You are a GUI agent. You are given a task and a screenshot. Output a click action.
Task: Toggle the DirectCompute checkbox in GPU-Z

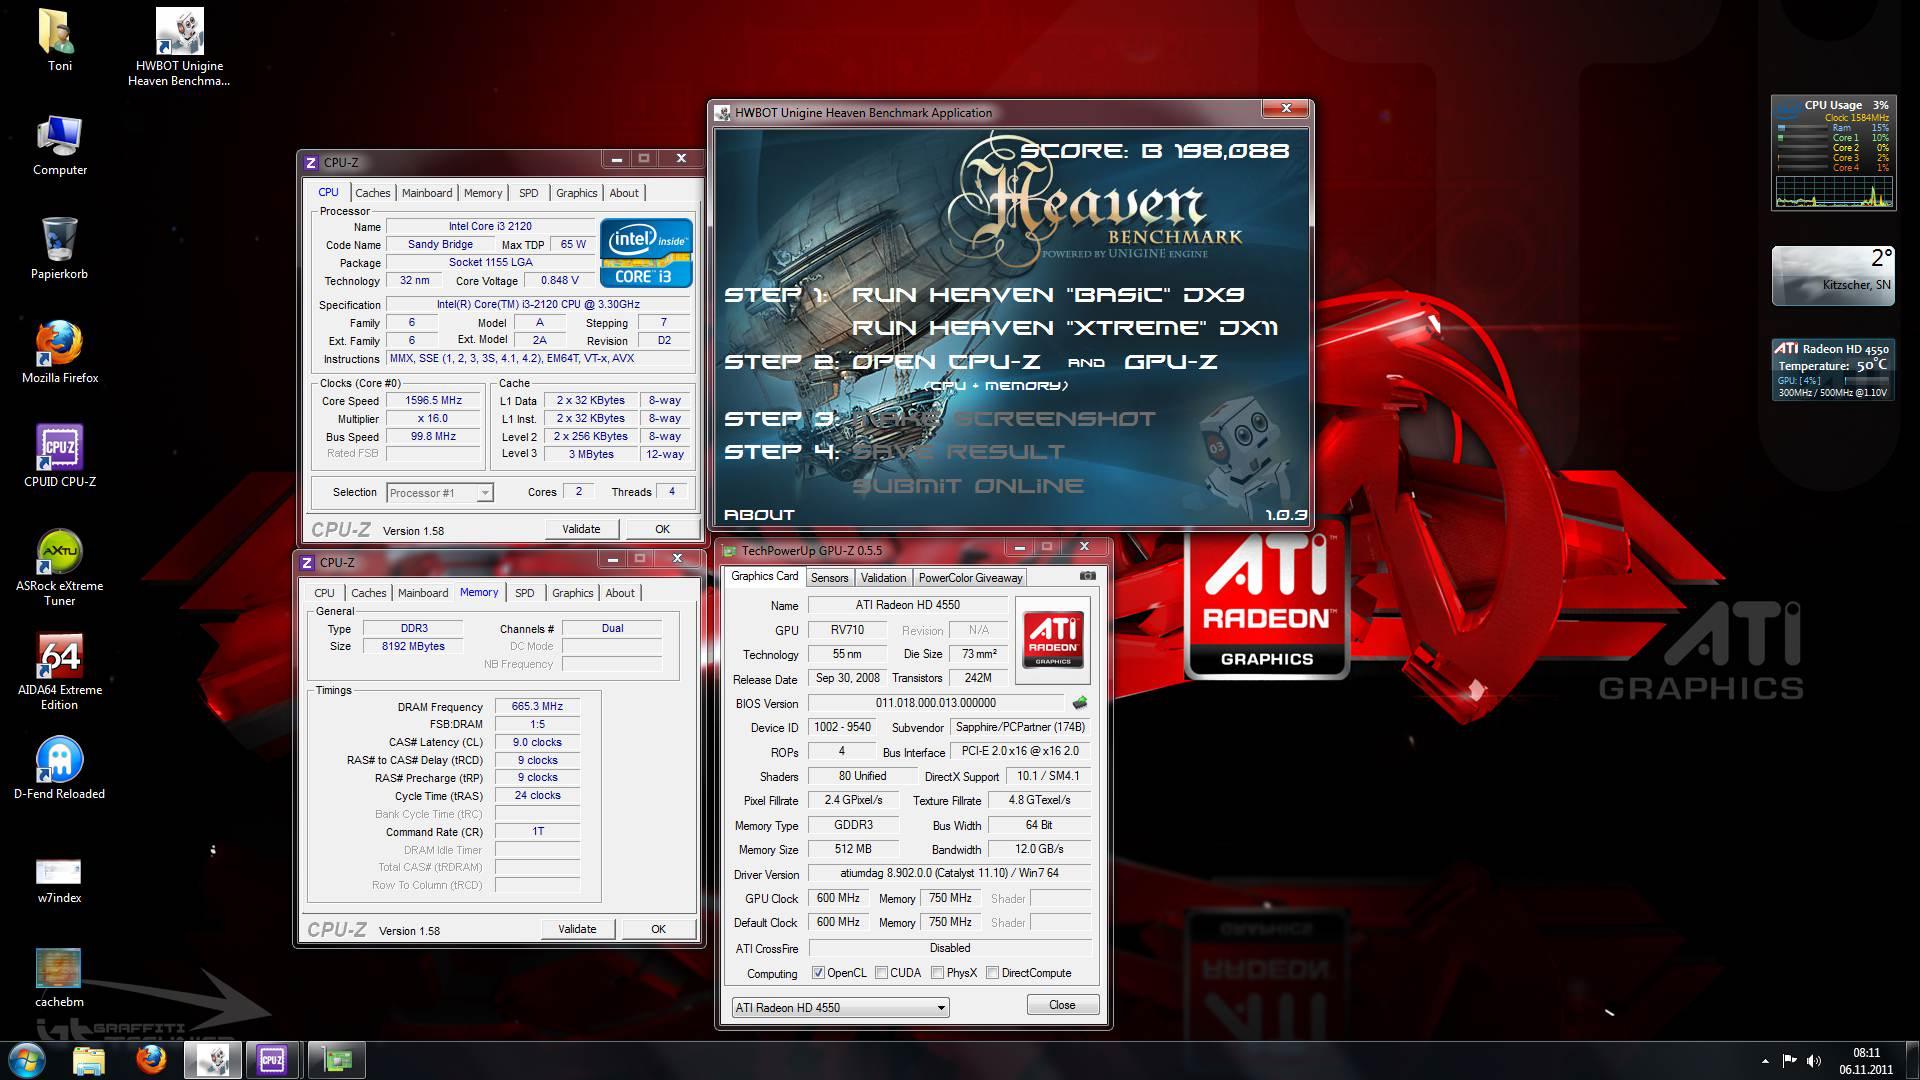992,973
